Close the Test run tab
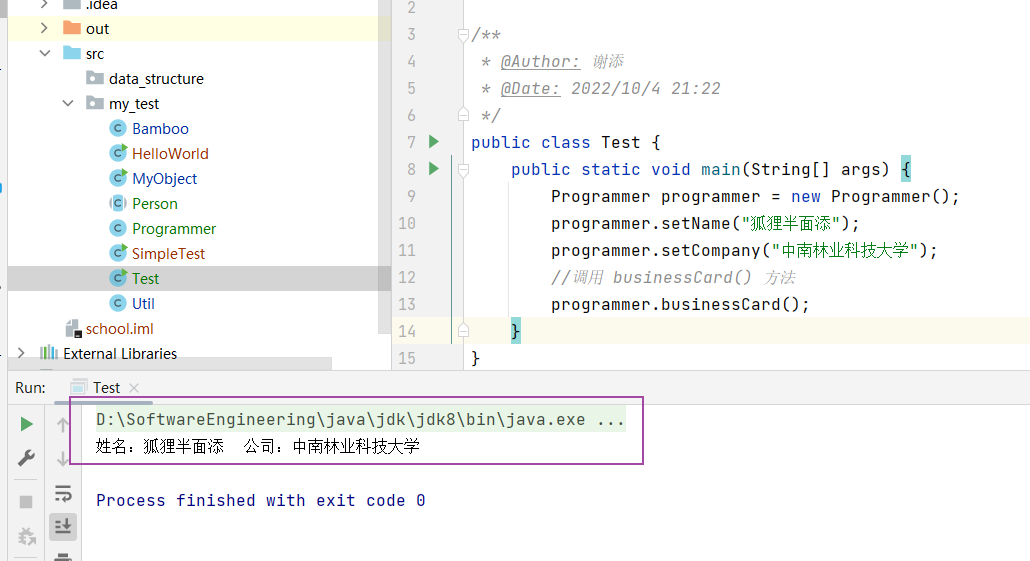Viewport: 1030px width, 561px height. 134,388
